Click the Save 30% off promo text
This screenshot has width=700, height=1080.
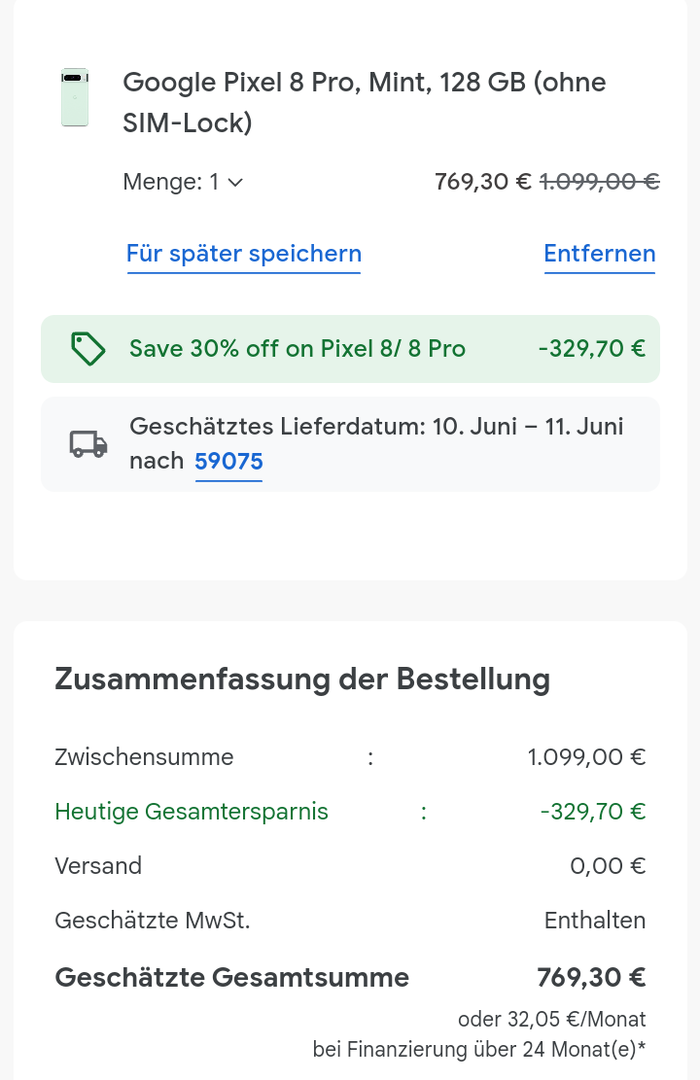coord(297,349)
